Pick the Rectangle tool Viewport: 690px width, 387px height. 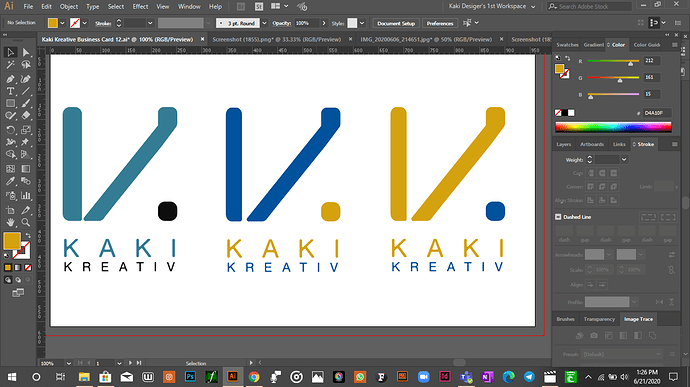click(x=10, y=104)
